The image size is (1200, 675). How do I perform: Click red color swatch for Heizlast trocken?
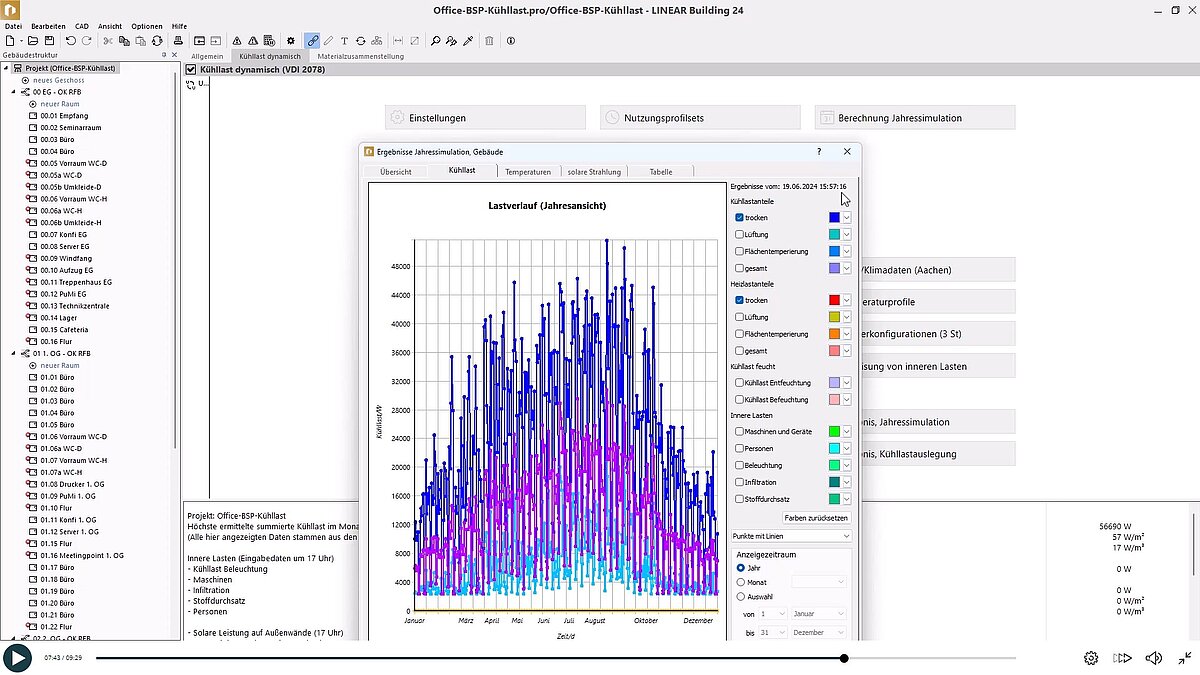834,300
